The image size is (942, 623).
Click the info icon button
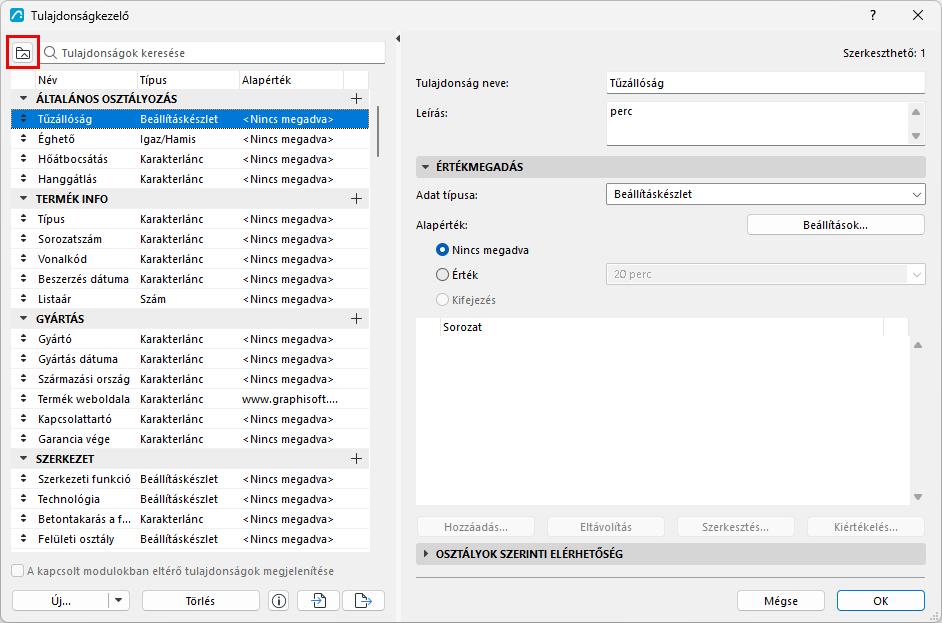coord(279,601)
